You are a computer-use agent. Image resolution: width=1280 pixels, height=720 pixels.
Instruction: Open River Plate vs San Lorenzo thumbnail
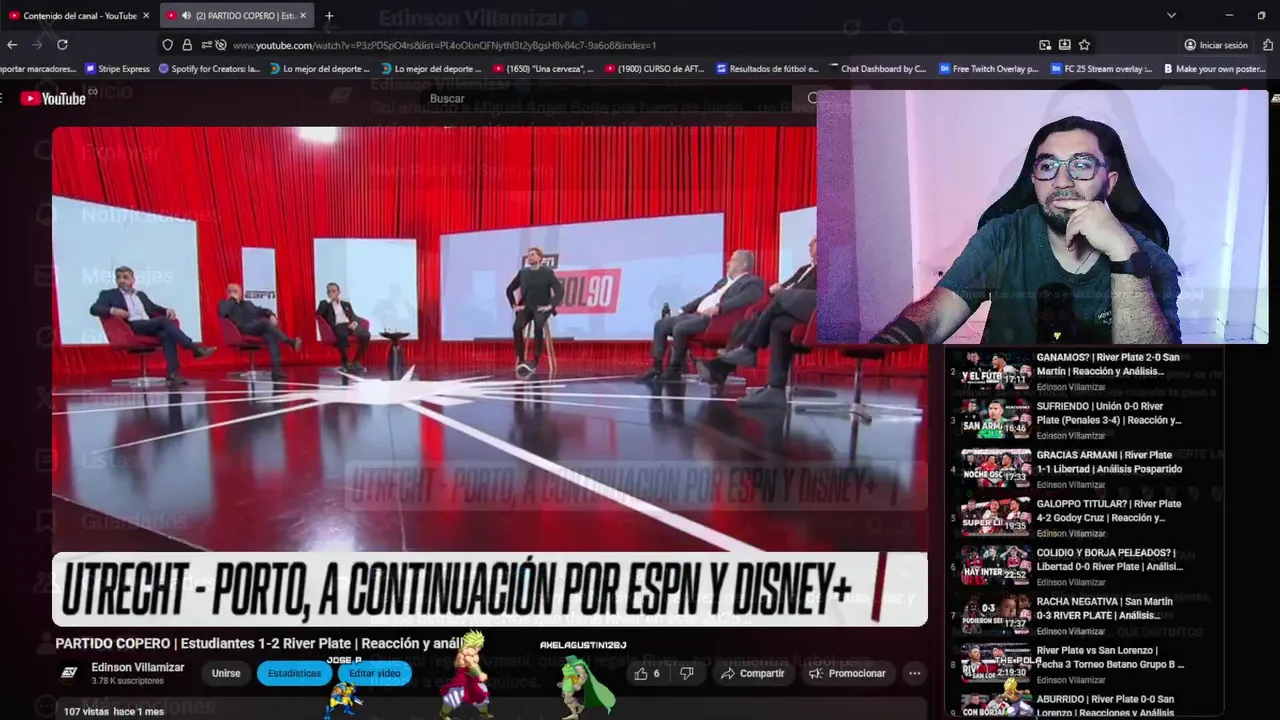click(996, 664)
